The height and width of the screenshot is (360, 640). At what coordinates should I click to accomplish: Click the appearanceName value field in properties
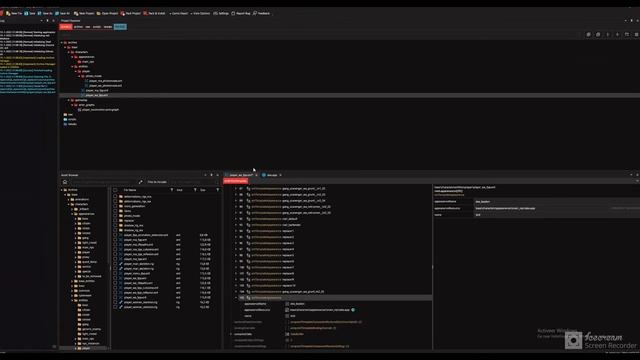556,202
